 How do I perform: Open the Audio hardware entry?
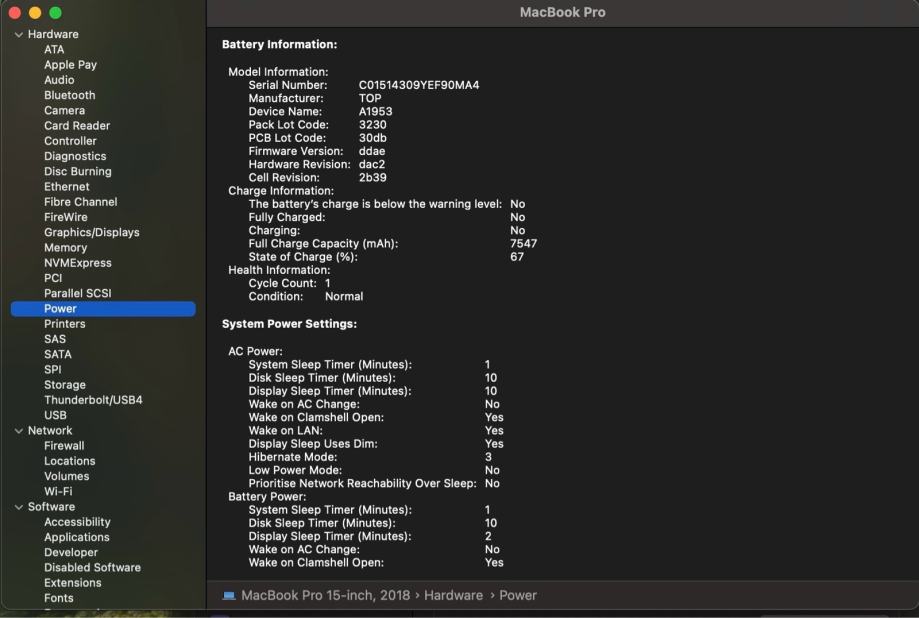click(x=59, y=80)
